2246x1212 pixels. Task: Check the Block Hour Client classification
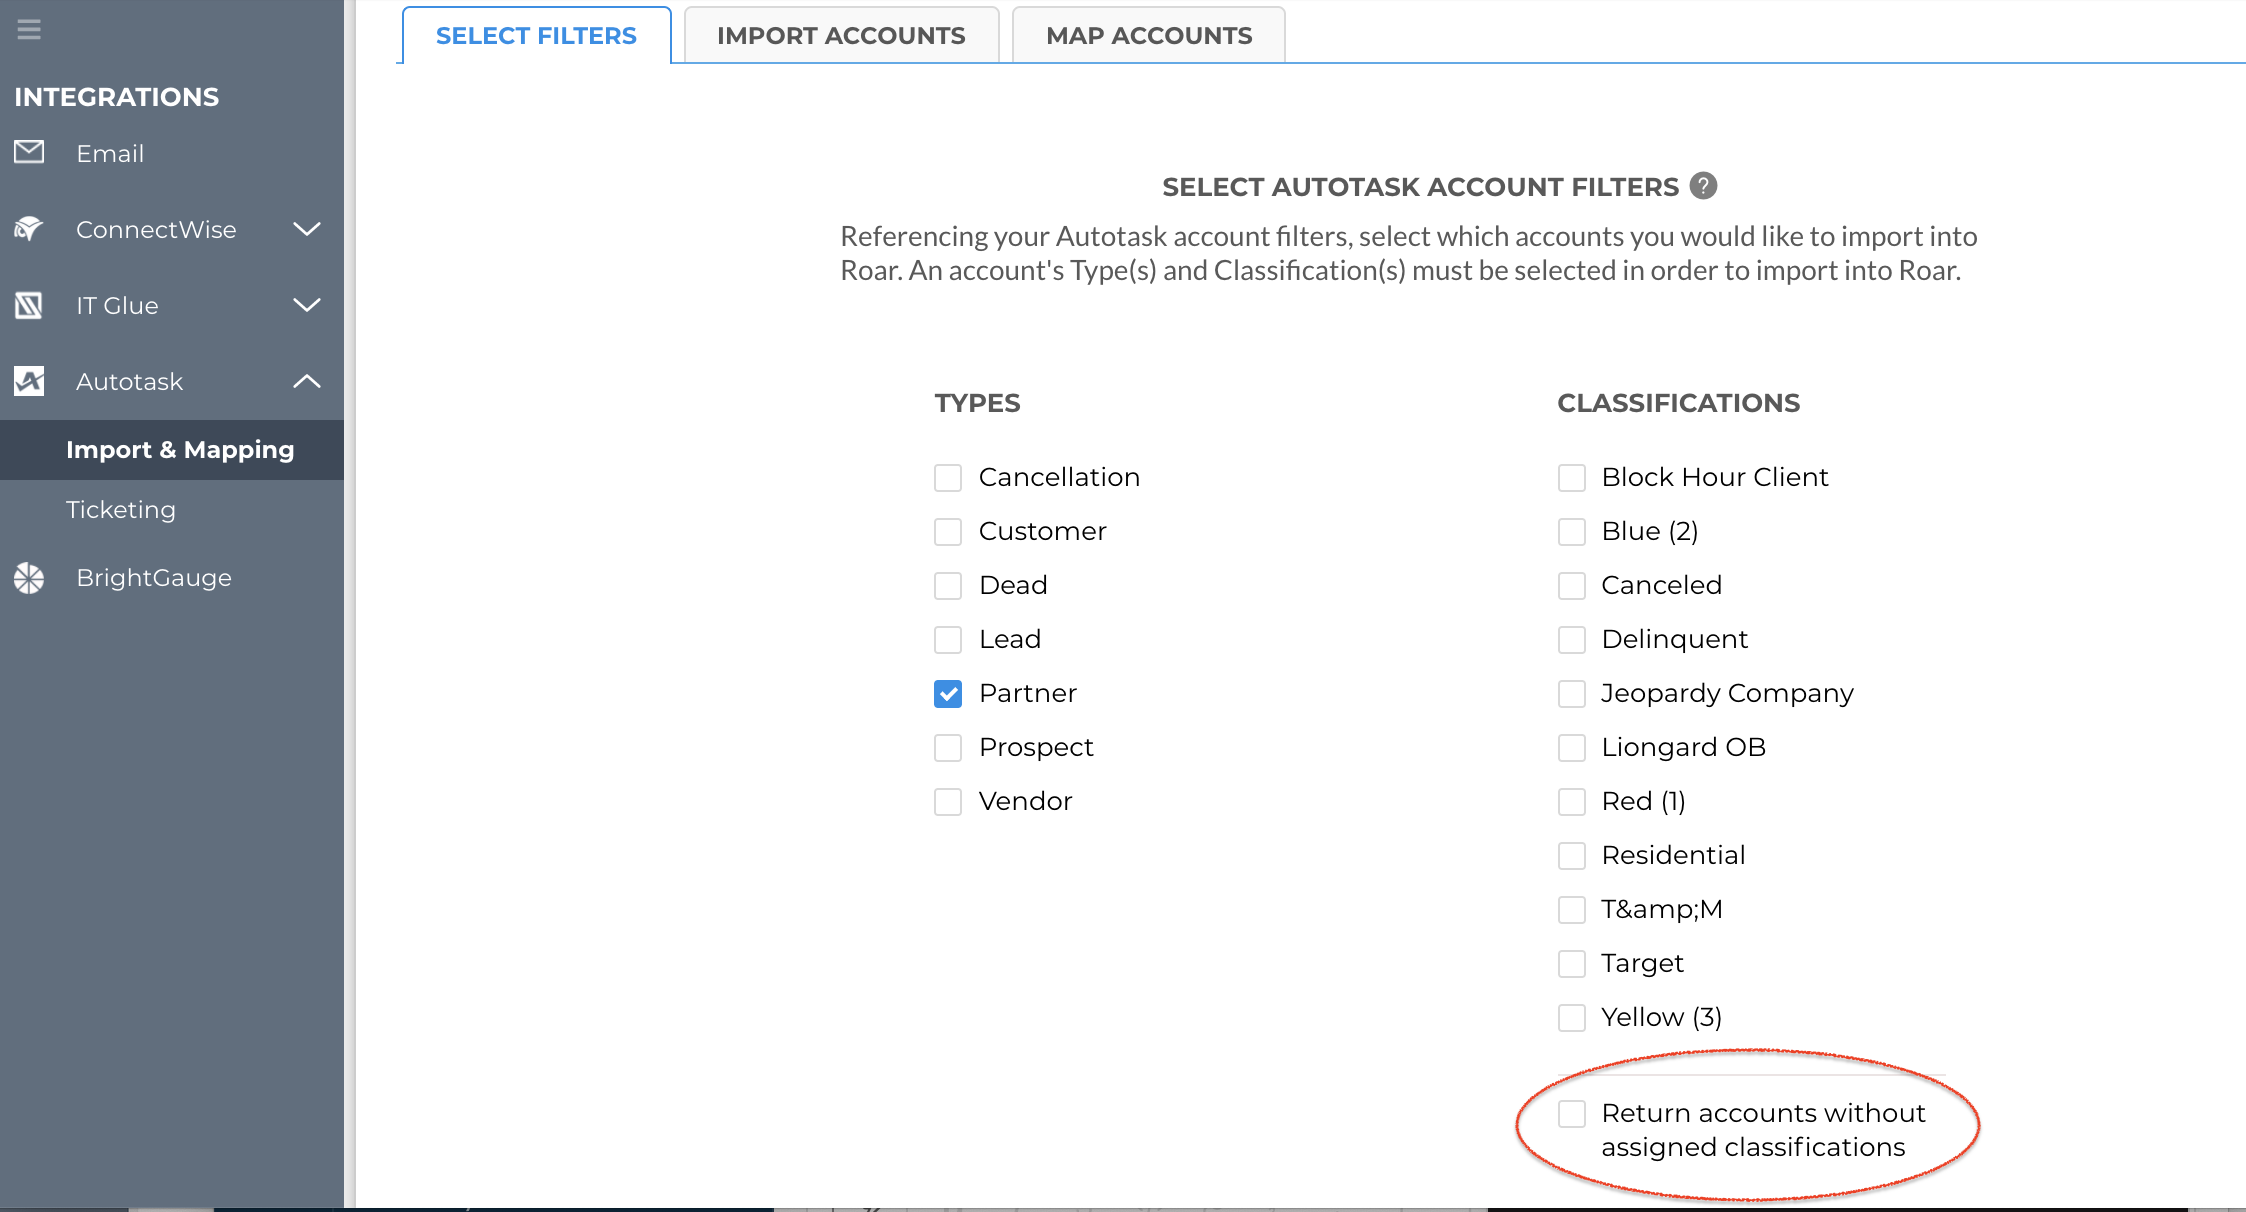1572,478
